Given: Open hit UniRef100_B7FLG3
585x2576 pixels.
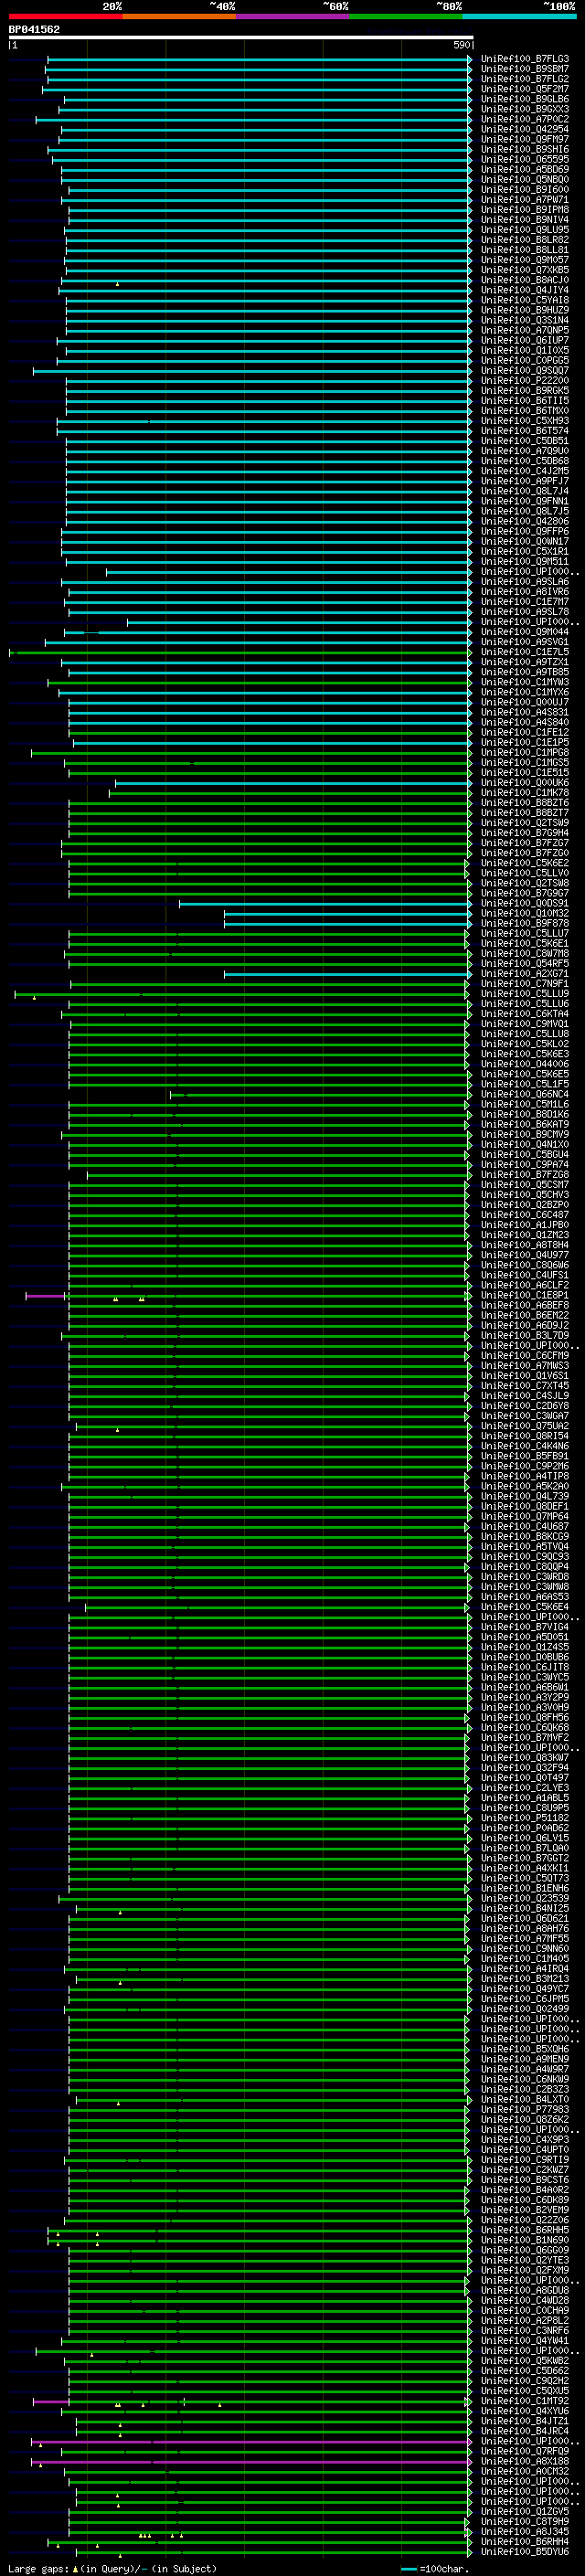Looking at the screenshot, I should click(524, 60).
